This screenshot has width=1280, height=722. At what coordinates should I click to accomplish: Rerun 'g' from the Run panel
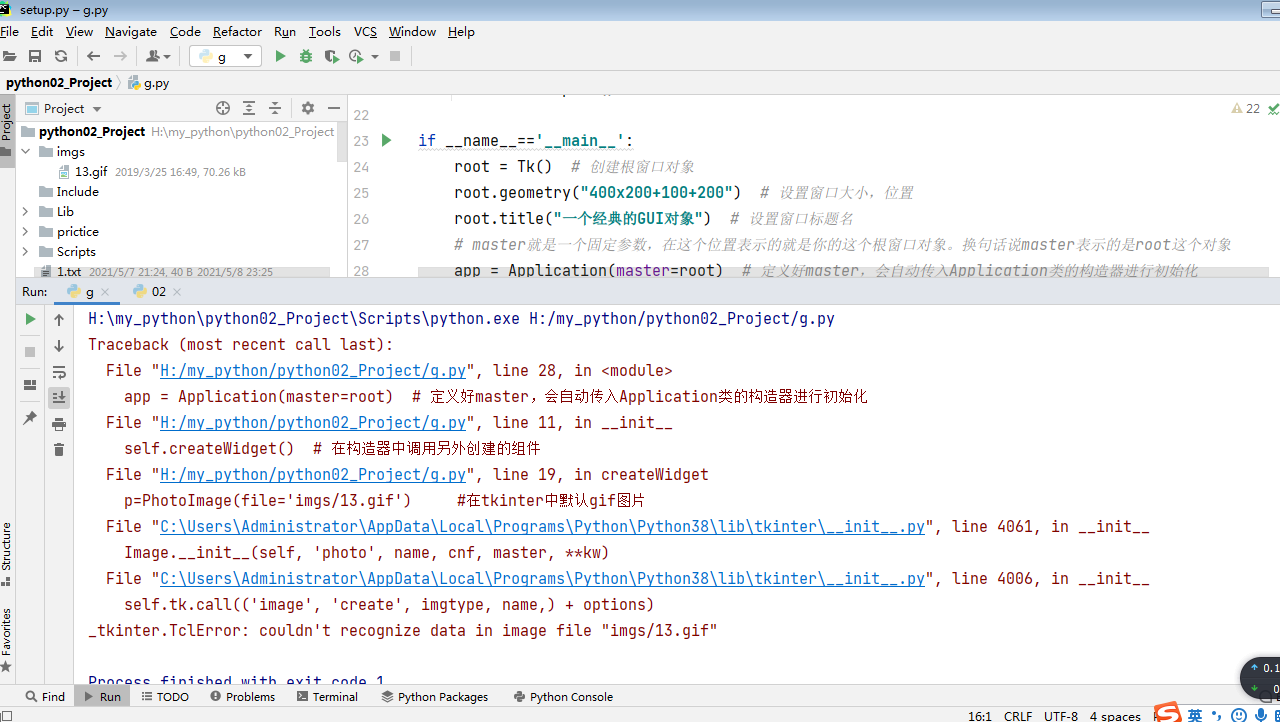tap(30, 320)
